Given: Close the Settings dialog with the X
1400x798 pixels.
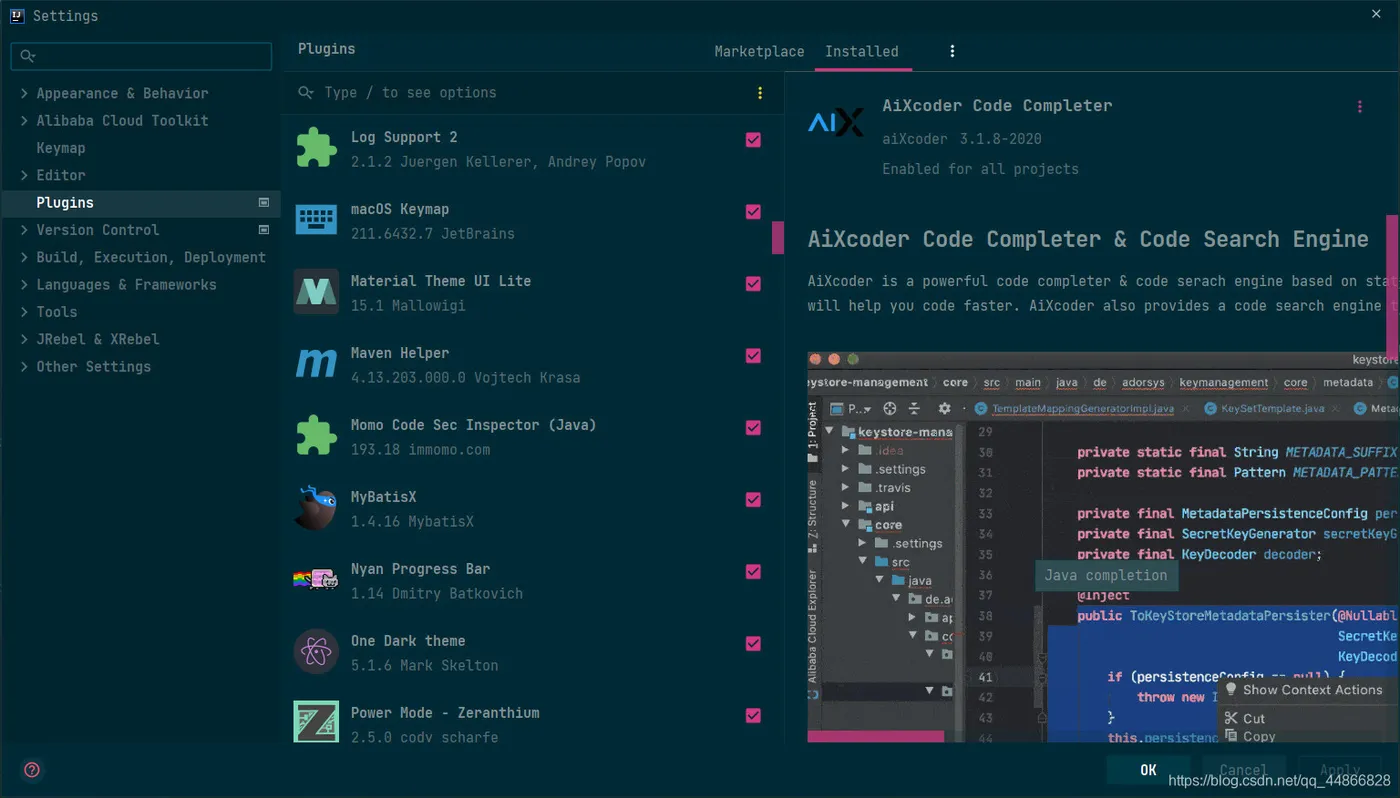Looking at the screenshot, I should click(x=1378, y=12).
